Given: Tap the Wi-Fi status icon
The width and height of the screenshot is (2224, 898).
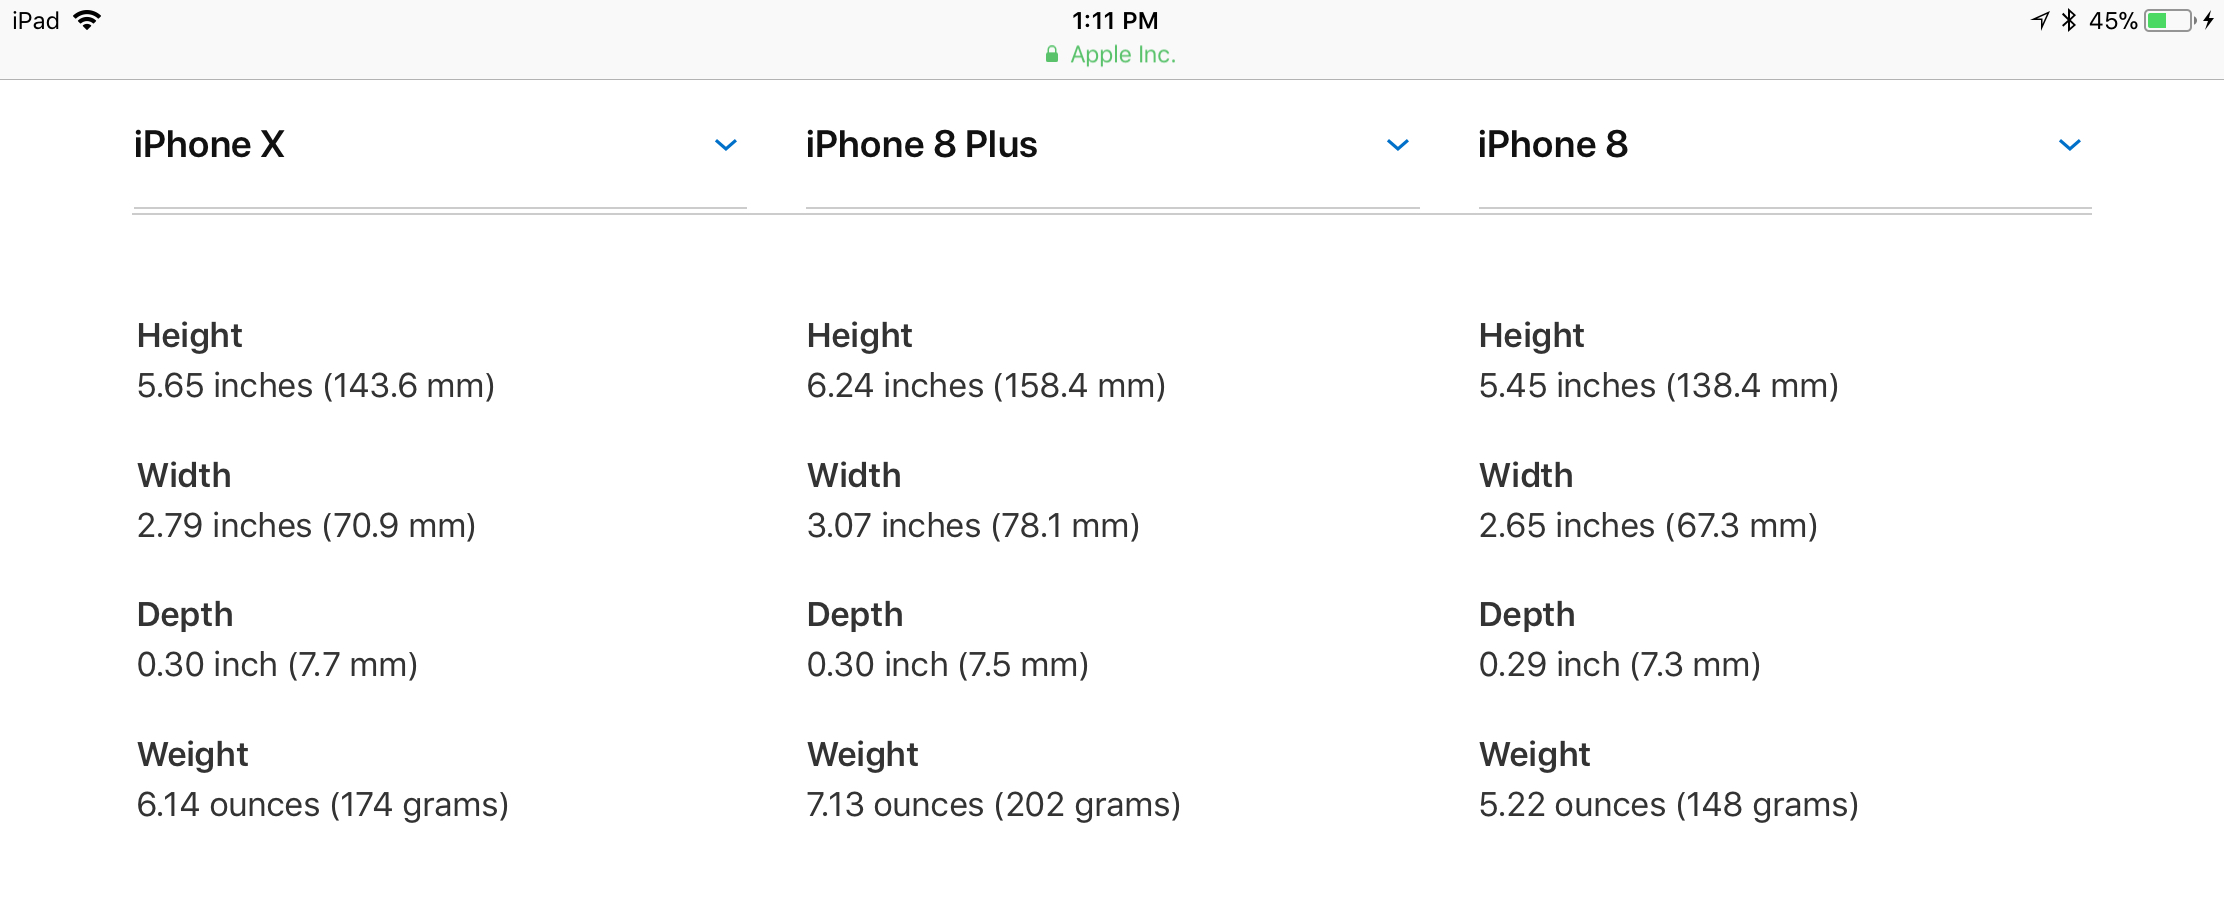Looking at the screenshot, I should pos(88,20).
